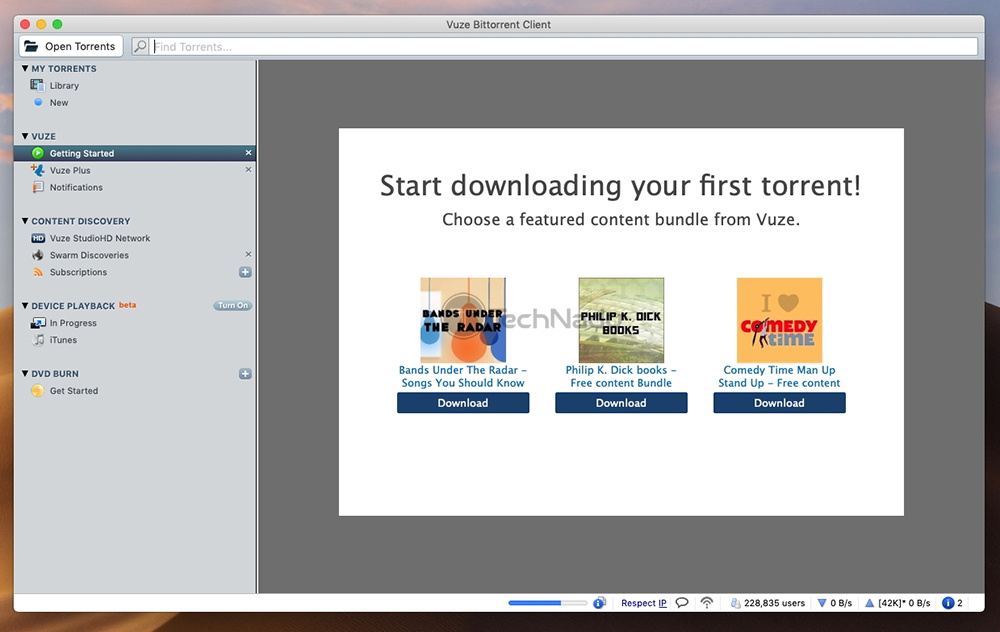Click the Open Torrents folder icon
This screenshot has width=1000, height=632.
coord(31,46)
